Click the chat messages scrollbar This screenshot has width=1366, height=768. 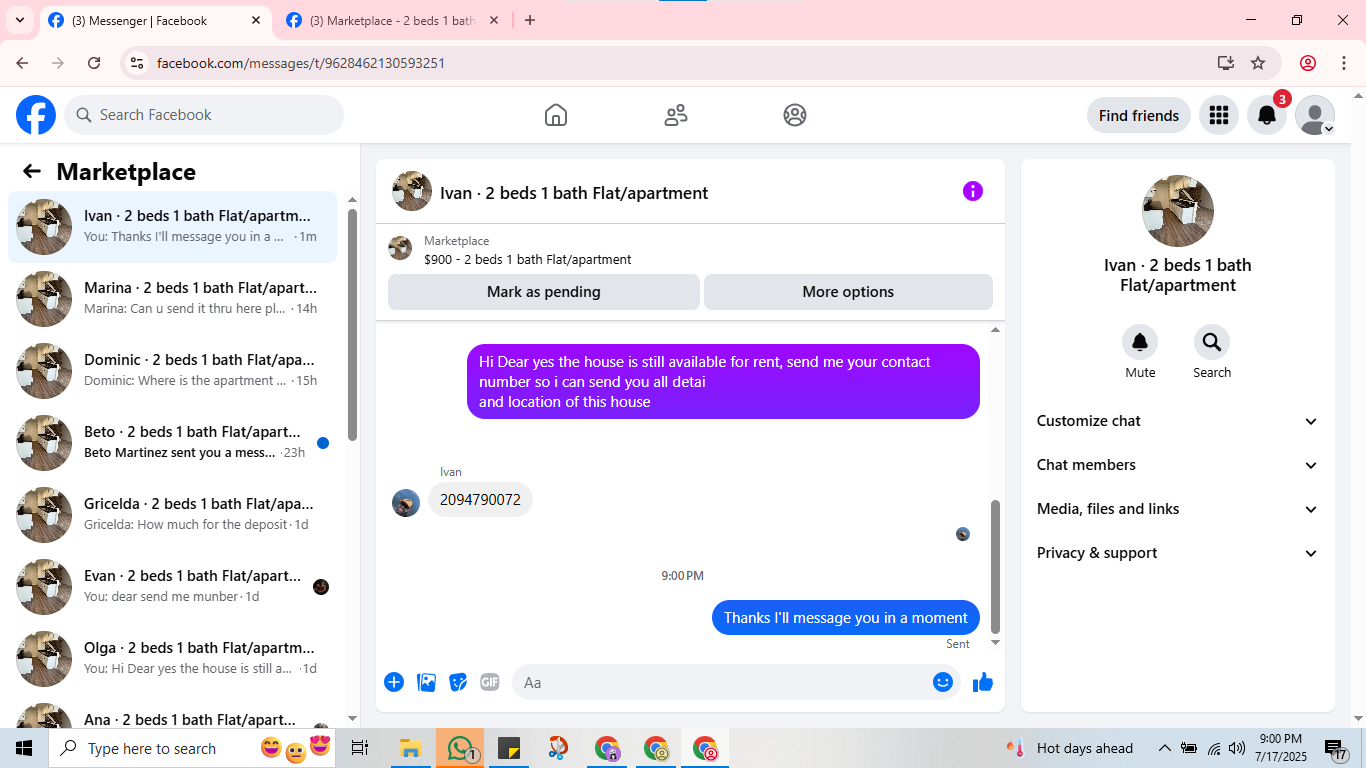click(995, 565)
